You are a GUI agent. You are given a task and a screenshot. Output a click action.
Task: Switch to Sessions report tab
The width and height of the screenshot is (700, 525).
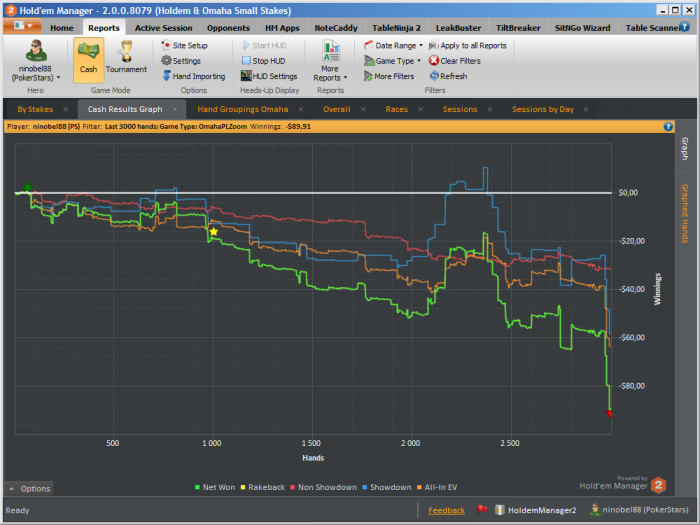460,109
